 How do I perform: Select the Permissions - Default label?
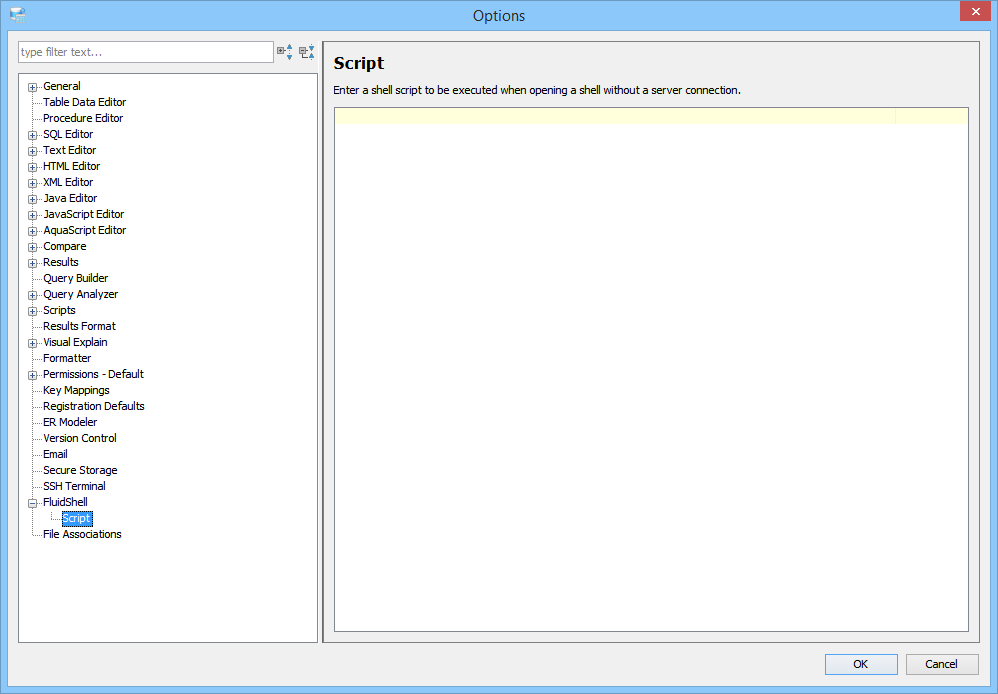(x=93, y=374)
